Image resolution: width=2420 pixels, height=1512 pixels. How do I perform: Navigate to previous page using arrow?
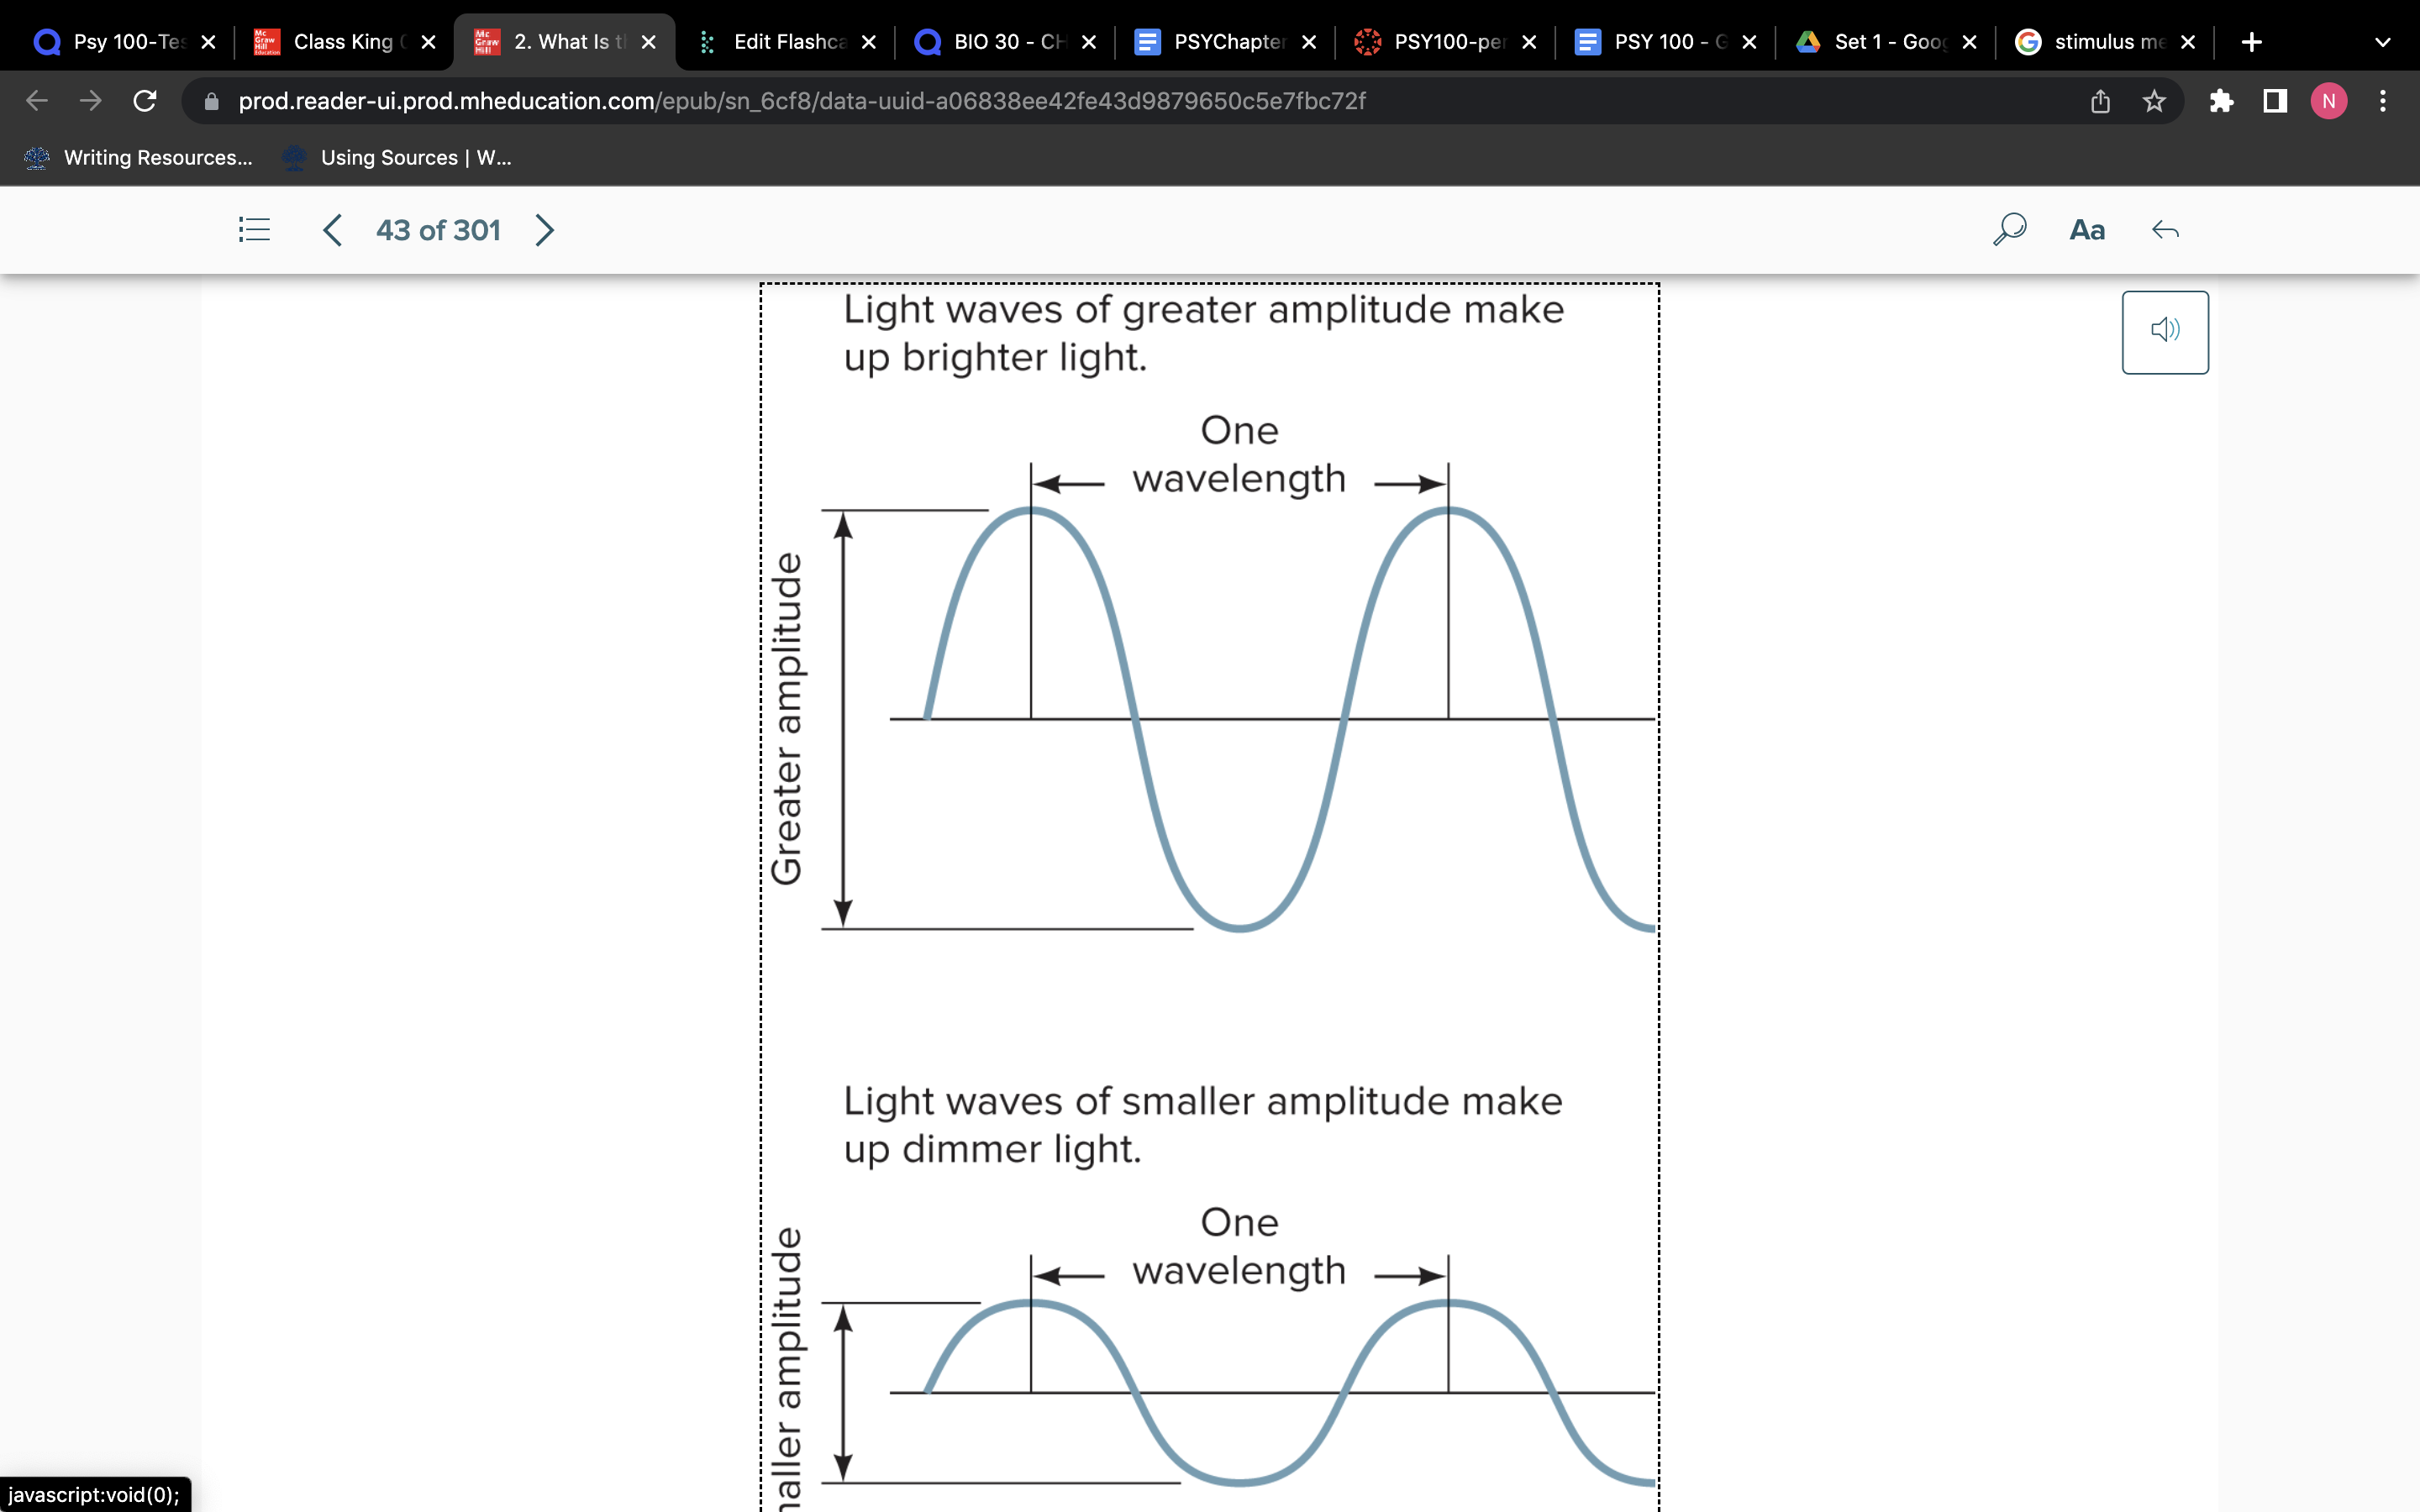point(329,230)
